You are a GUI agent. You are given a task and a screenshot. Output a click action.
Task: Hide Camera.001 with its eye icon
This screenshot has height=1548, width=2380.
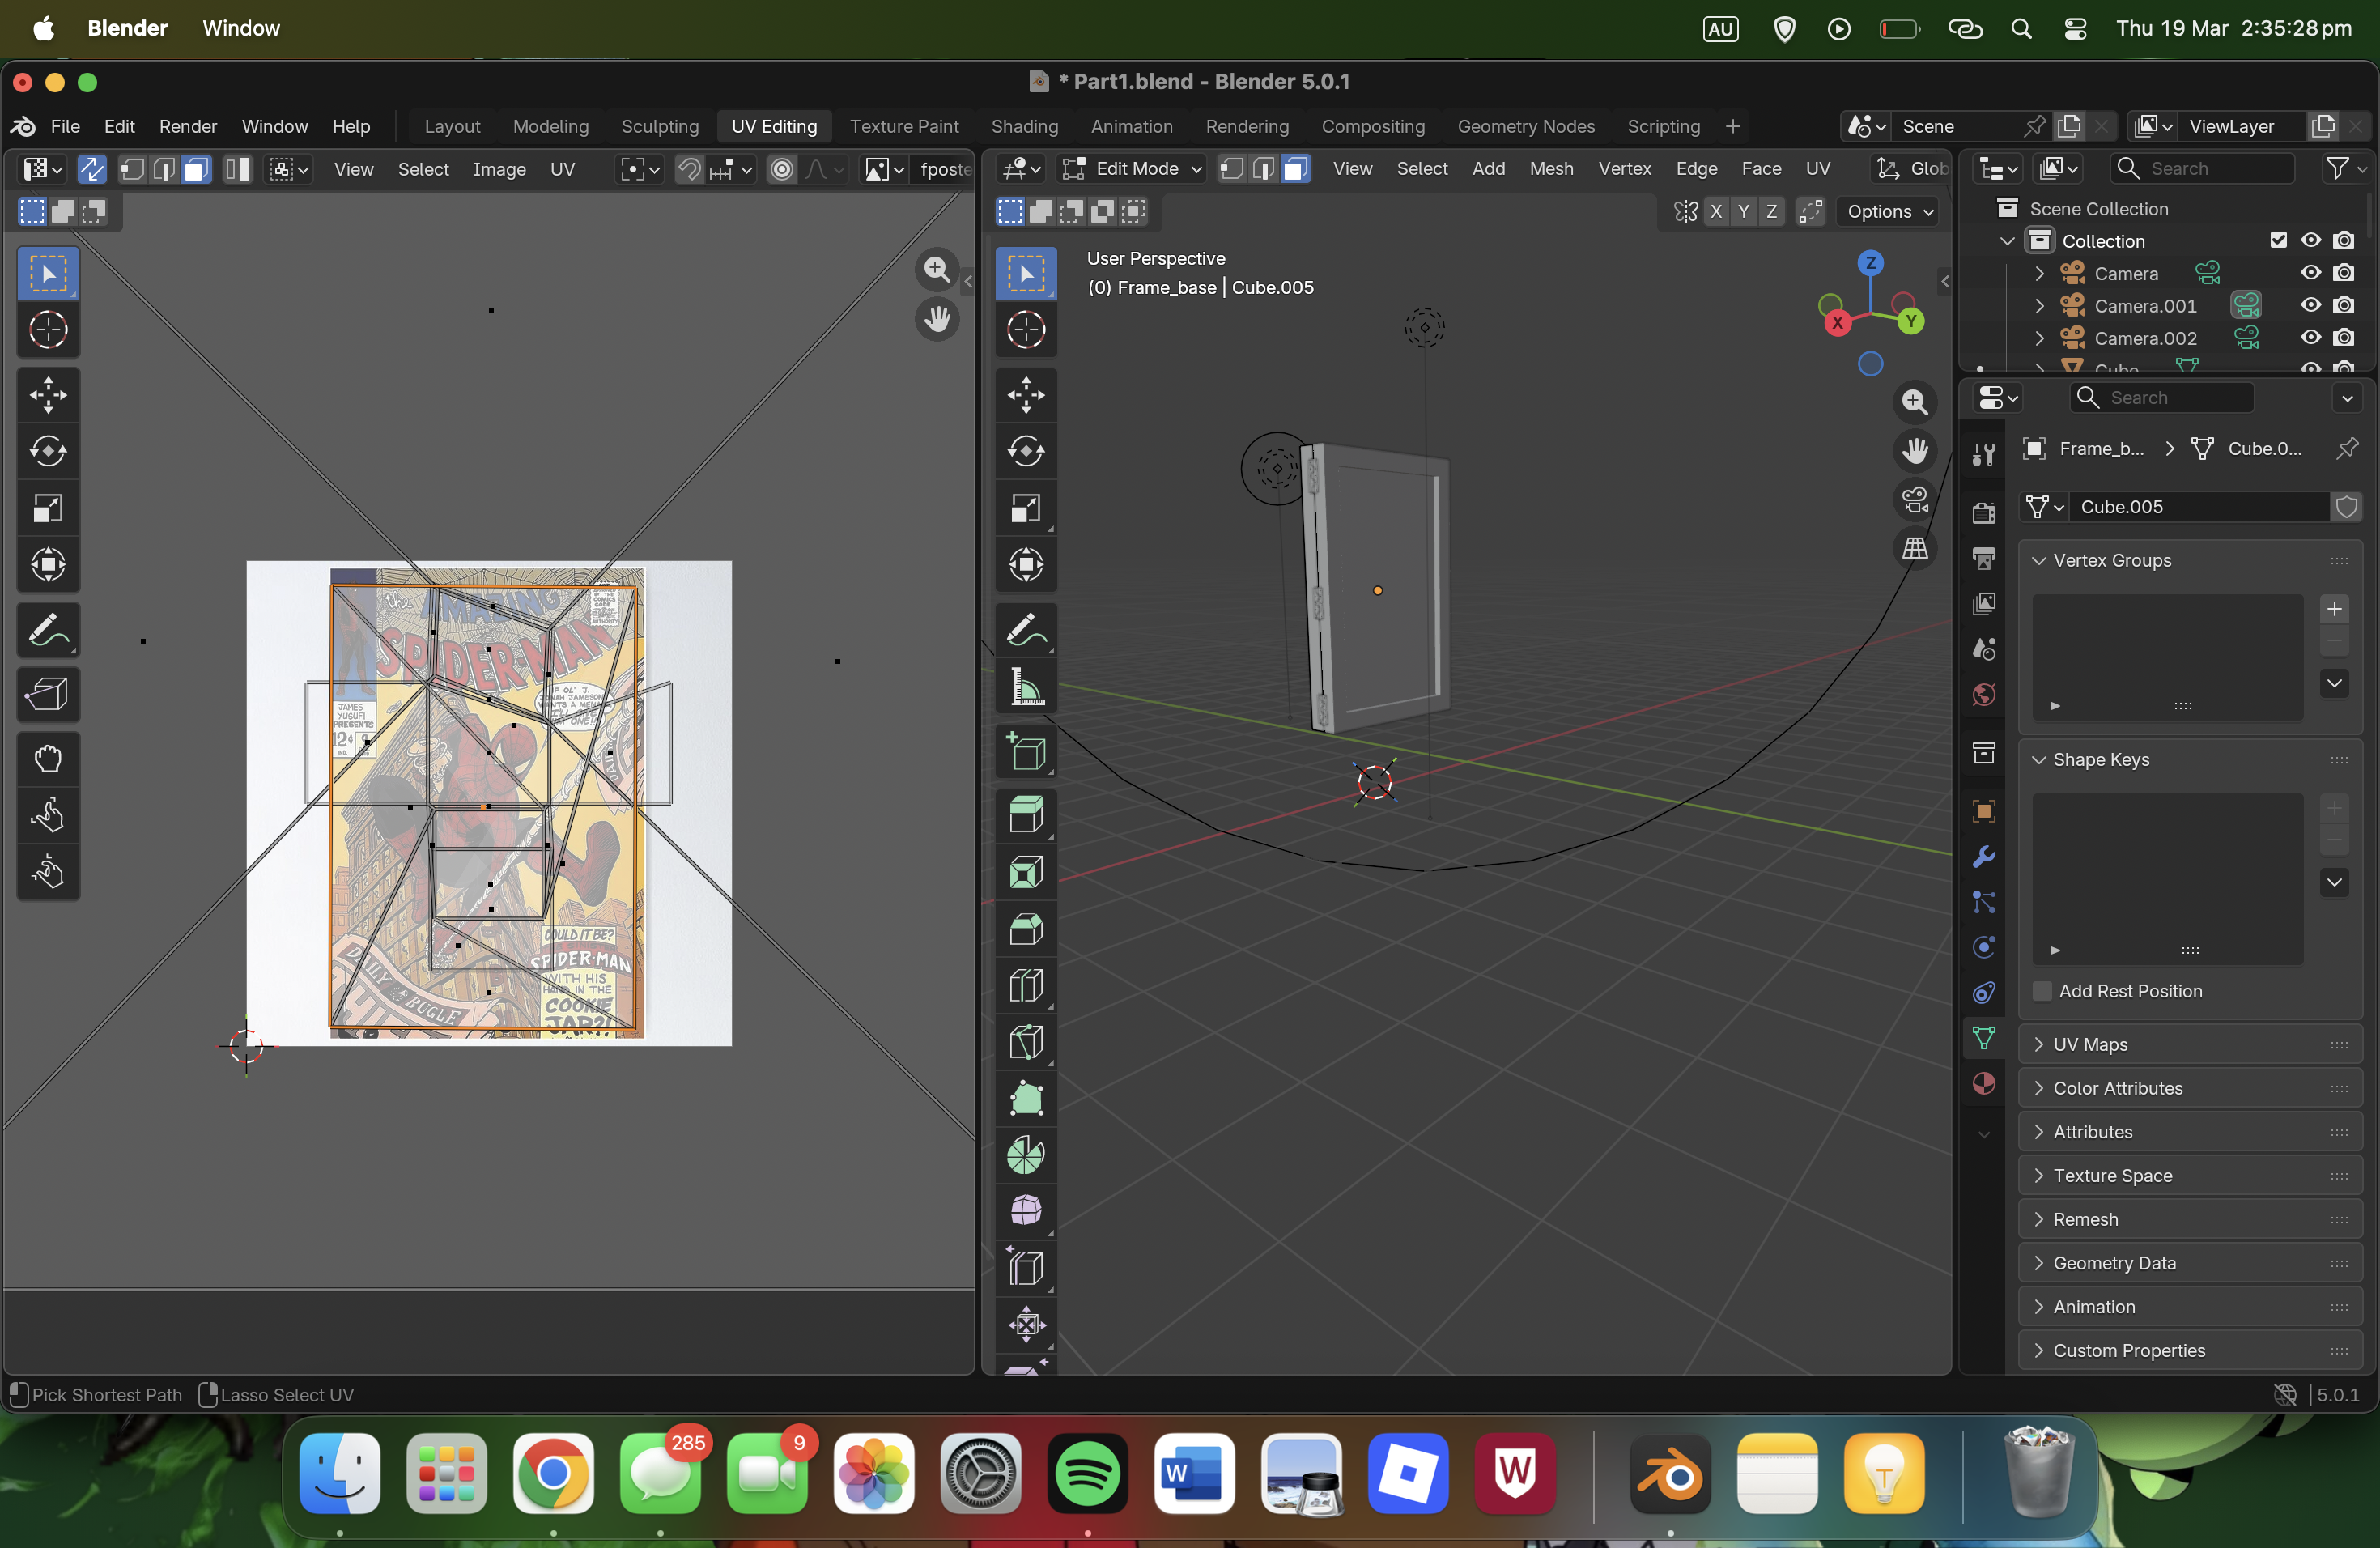(x=2310, y=305)
